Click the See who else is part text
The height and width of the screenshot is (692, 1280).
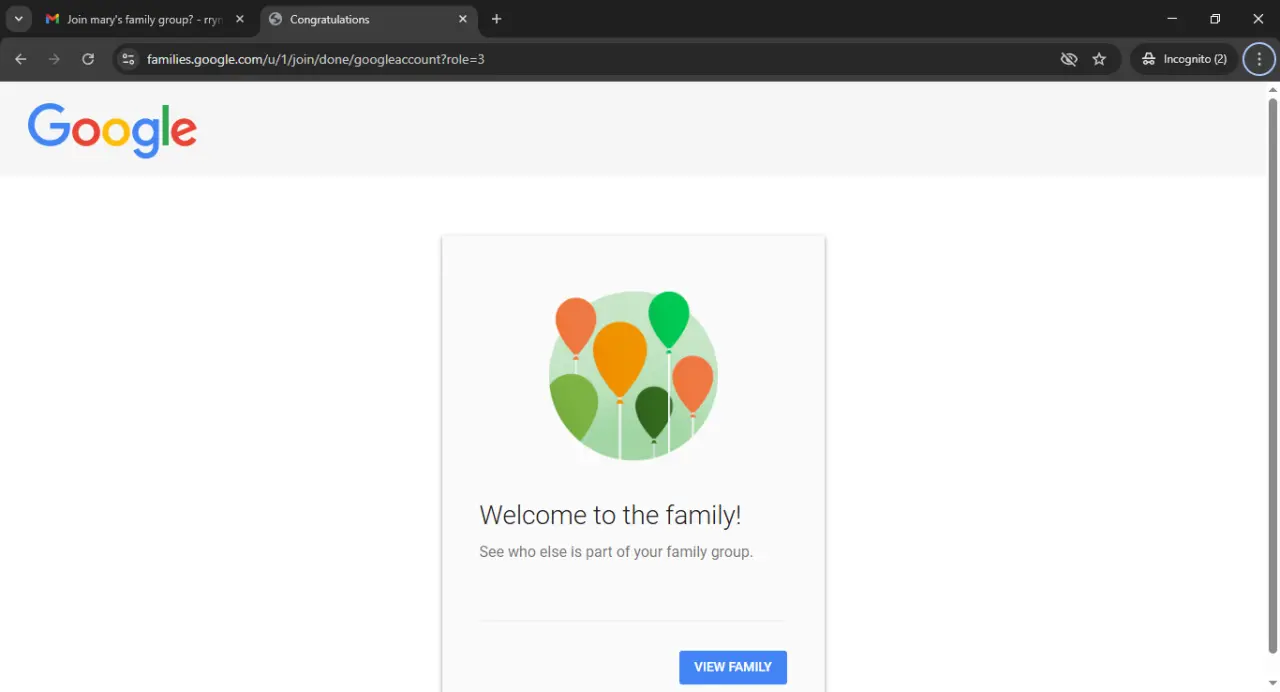[616, 552]
